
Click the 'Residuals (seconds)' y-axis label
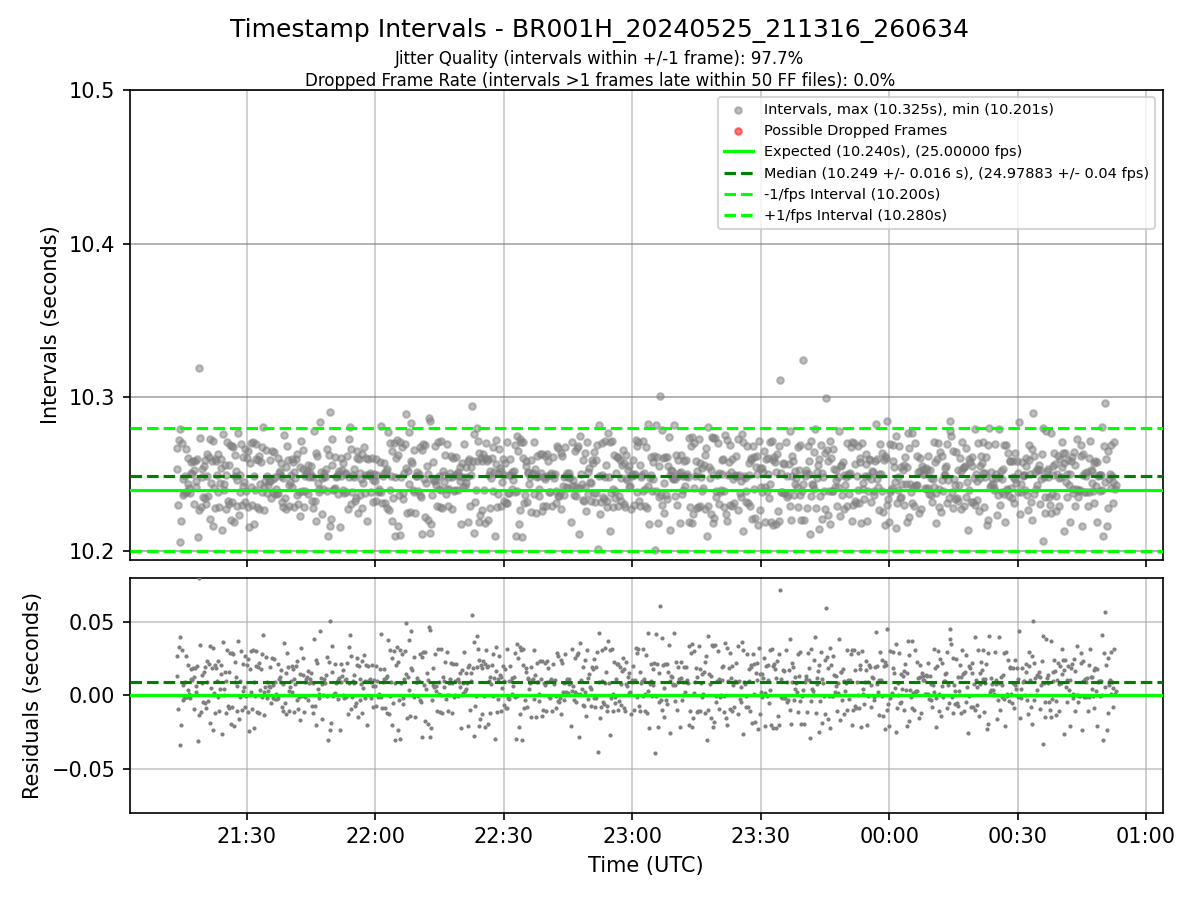coord(32,696)
